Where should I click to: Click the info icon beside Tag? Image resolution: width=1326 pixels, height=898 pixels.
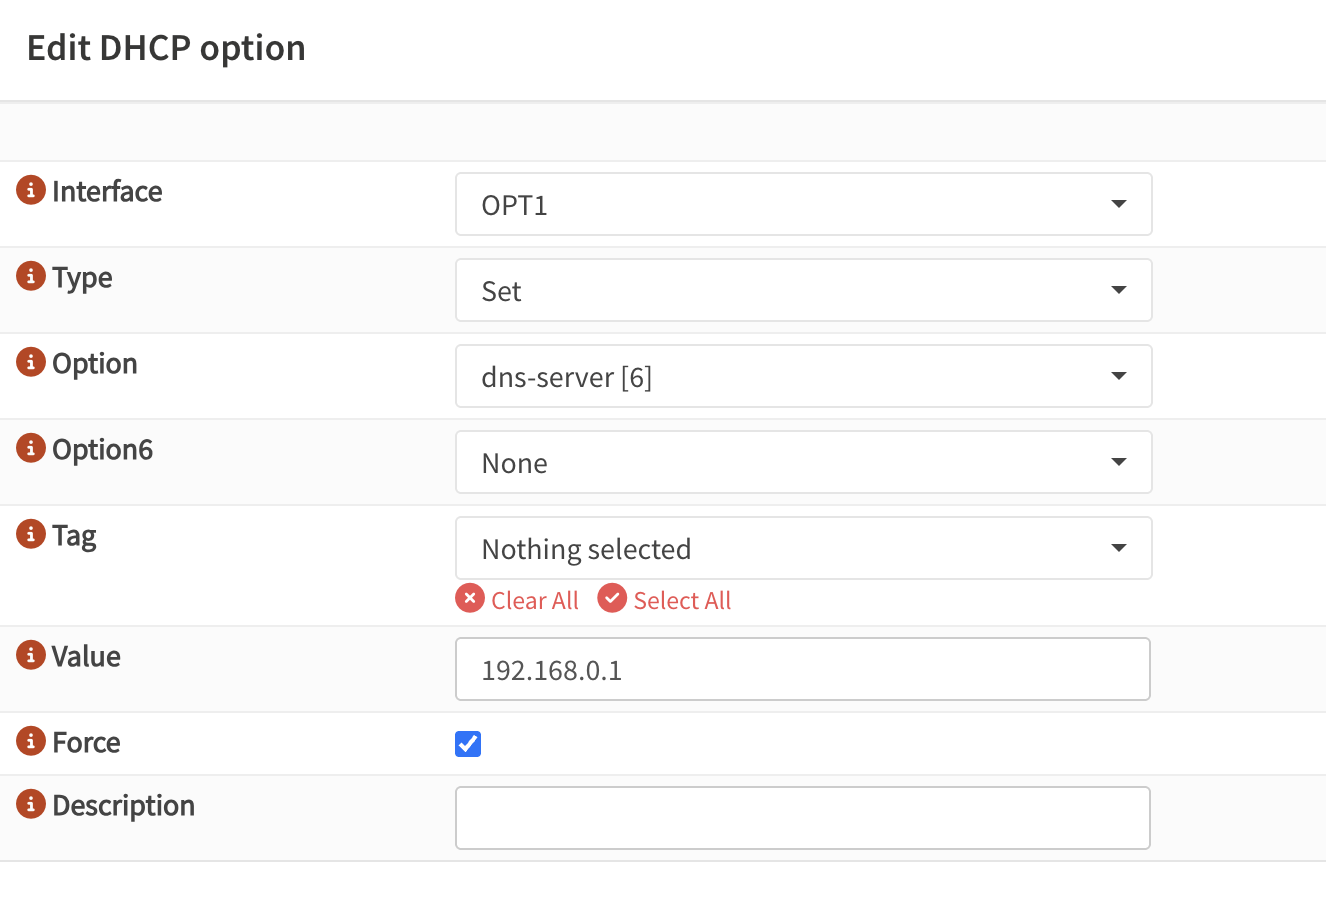(x=31, y=533)
